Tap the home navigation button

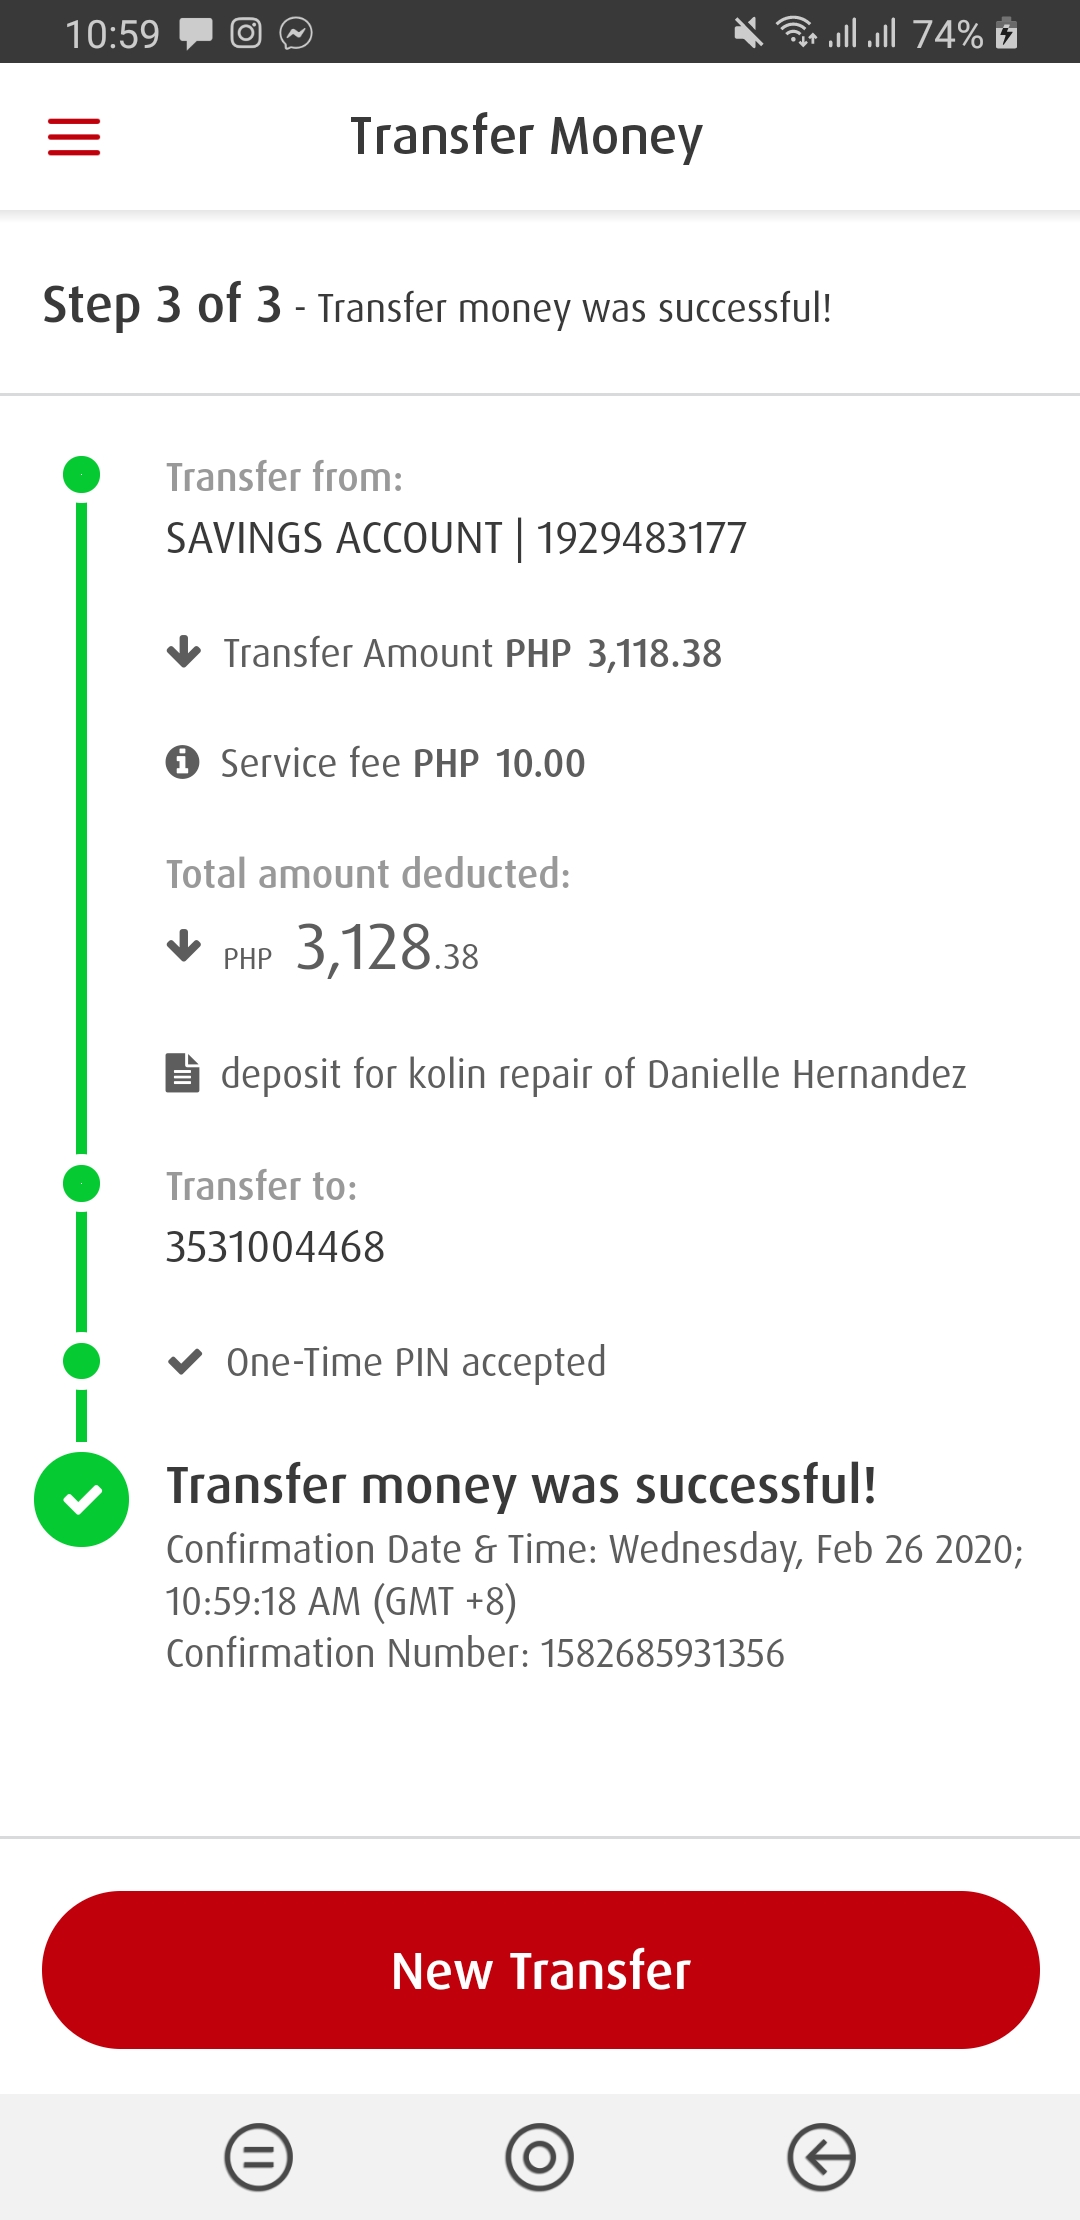[x=539, y=2157]
